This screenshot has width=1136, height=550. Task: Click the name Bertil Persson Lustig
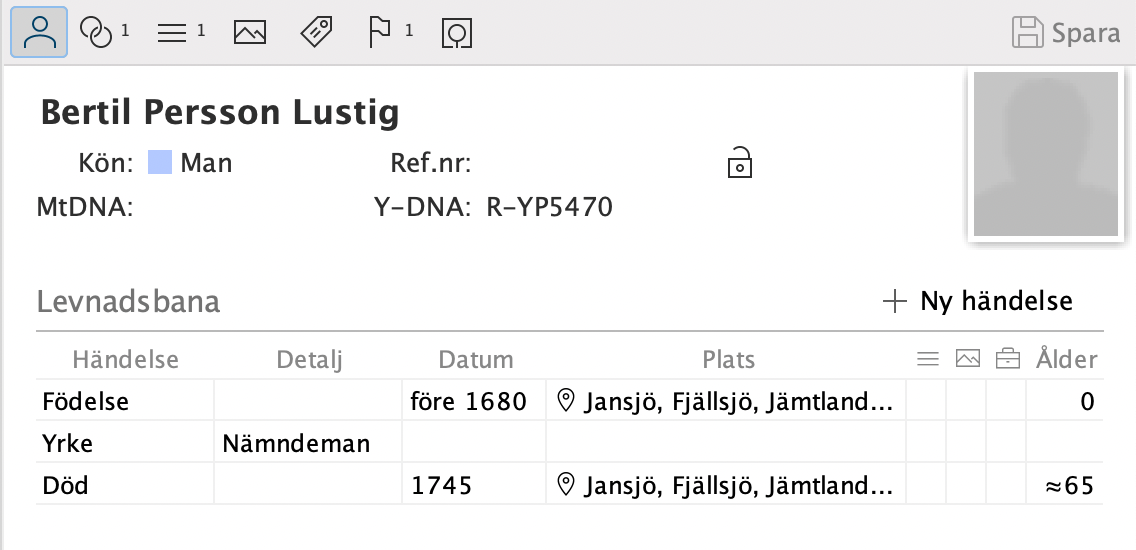pos(220,113)
